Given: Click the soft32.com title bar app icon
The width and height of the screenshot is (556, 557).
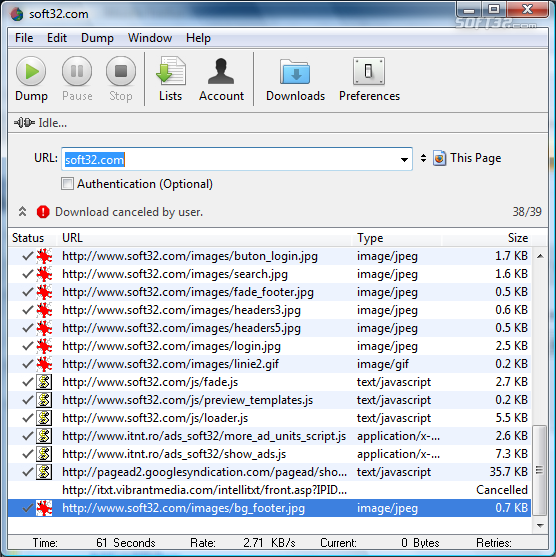Looking at the screenshot, I should [17, 14].
